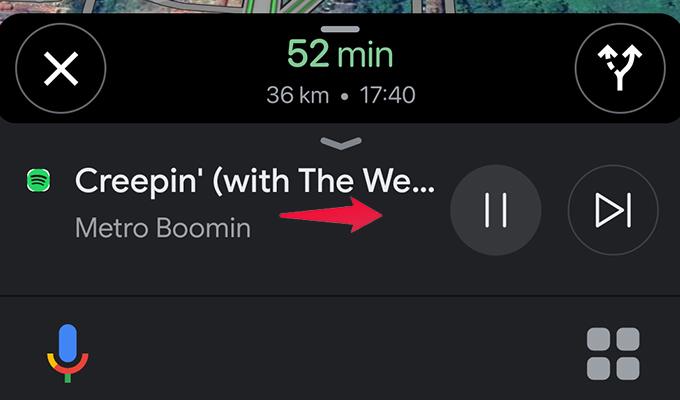
Task: Select the artist name Metro Boomin
Action: (163, 227)
